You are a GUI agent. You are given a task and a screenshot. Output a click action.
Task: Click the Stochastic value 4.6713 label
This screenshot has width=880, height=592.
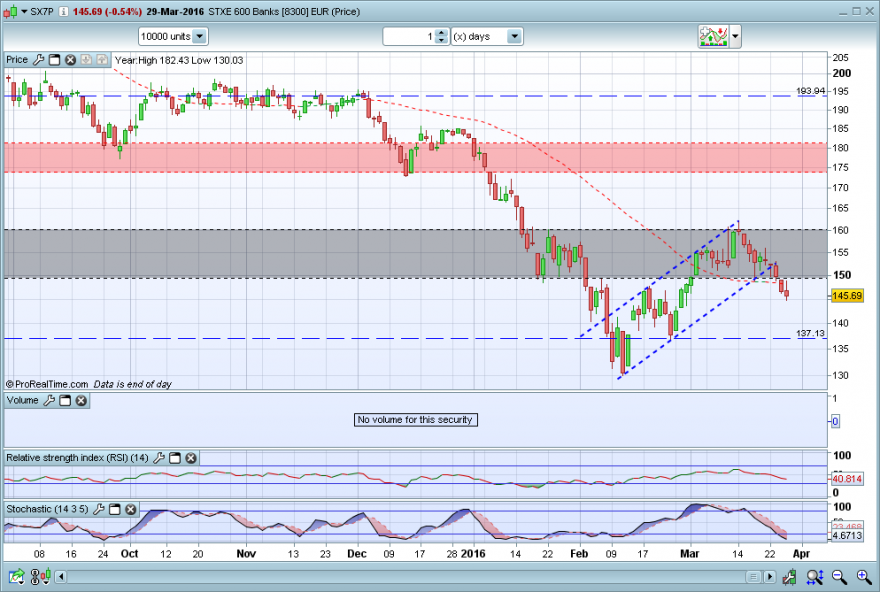click(x=847, y=535)
